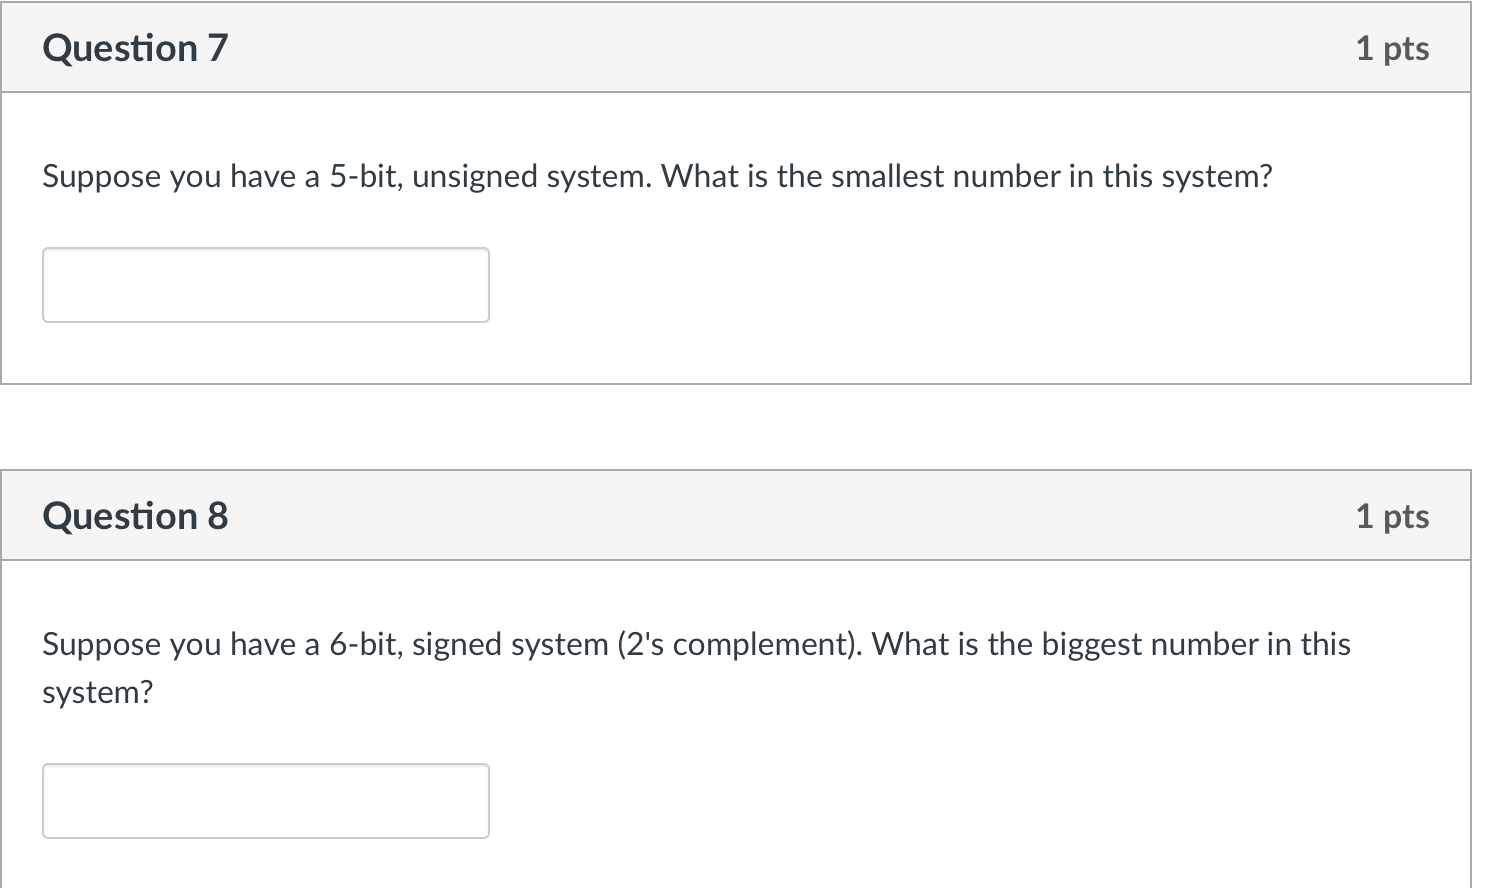Click the "1 pts" label of Question 7
1502x888 pixels.
tap(1392, 48)
